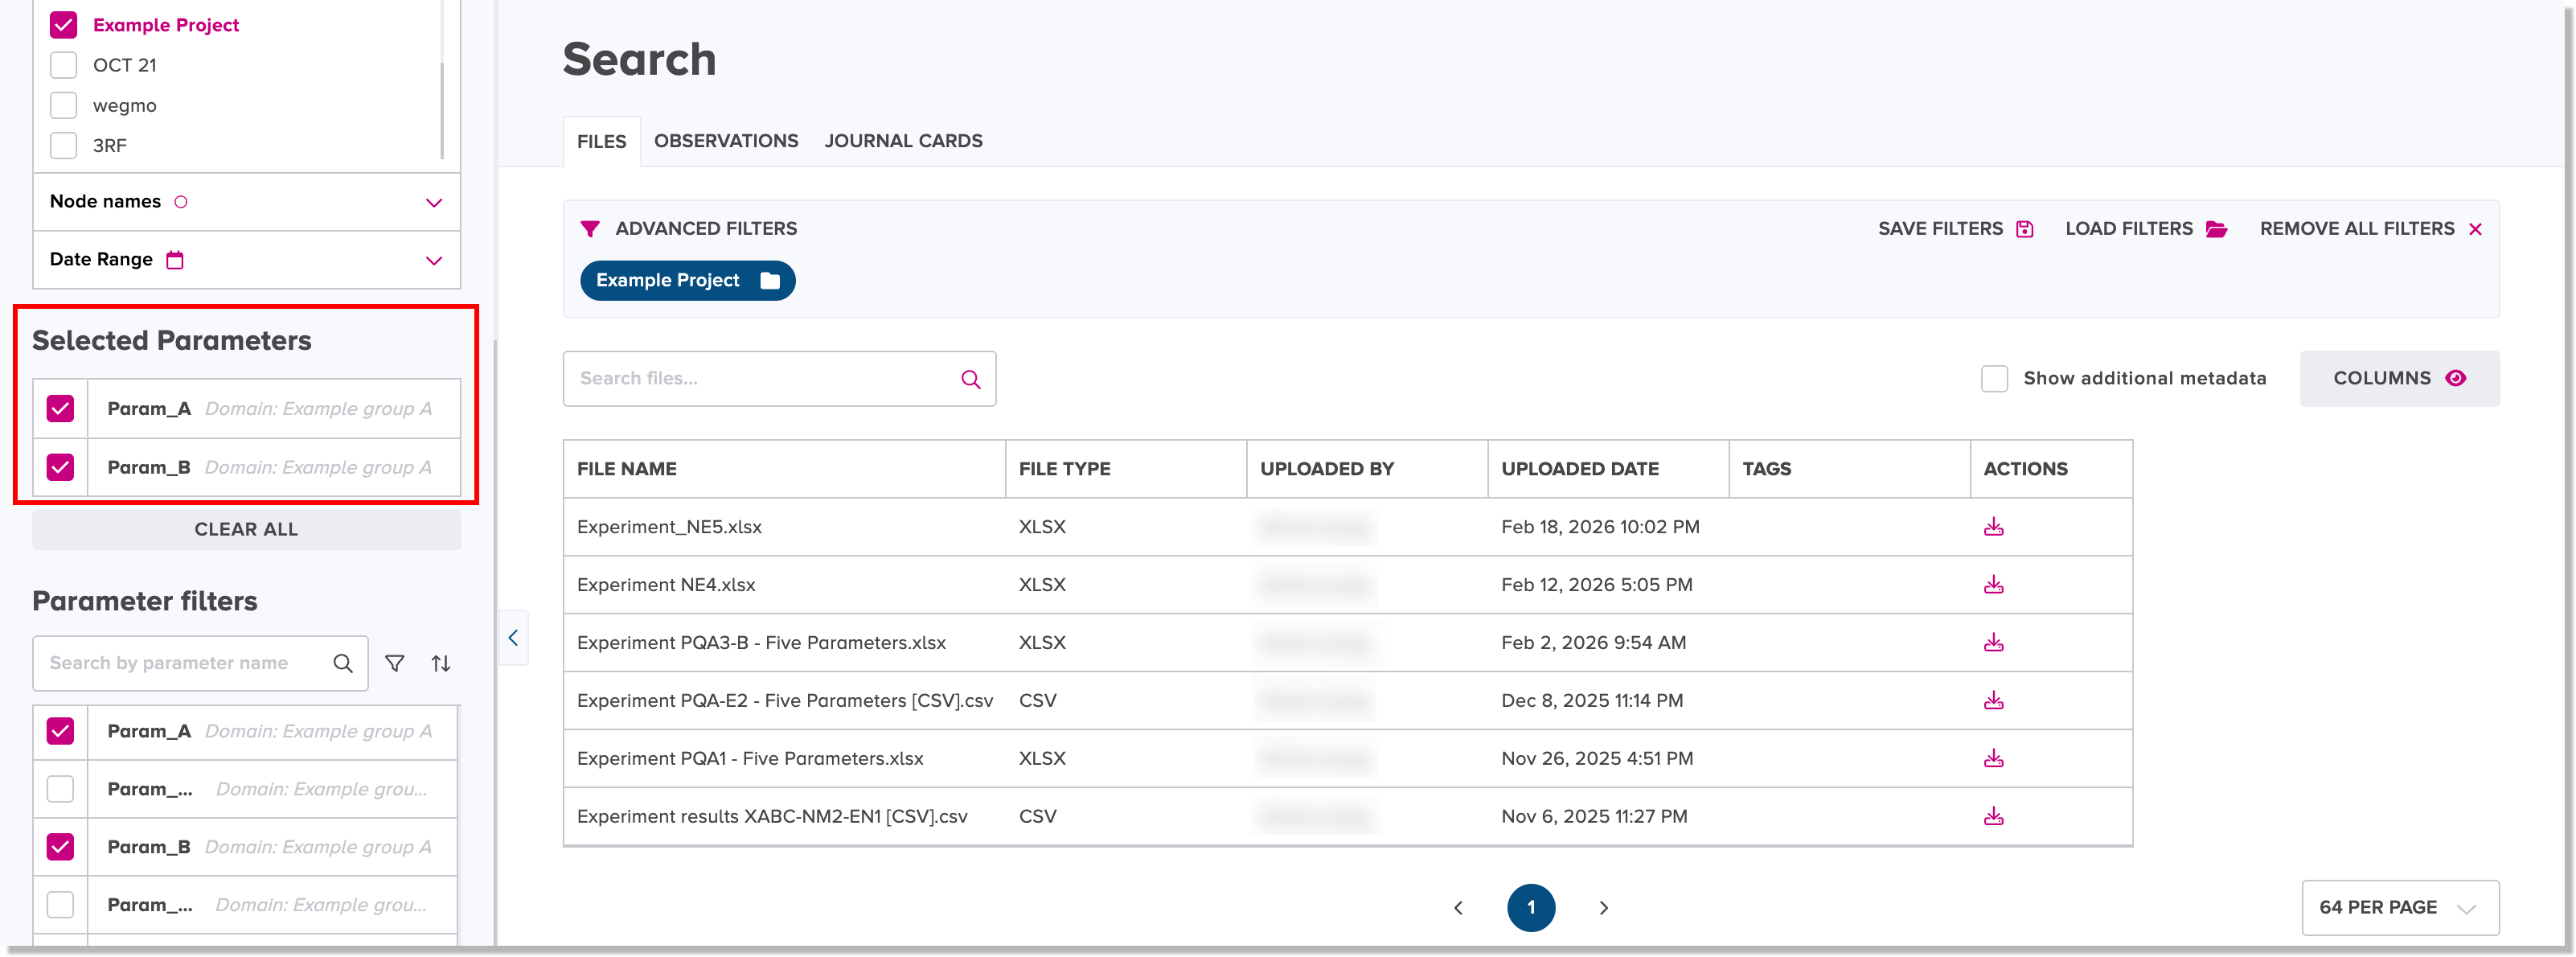
Task: Switch to the Files tab
Action: [601, 142]
